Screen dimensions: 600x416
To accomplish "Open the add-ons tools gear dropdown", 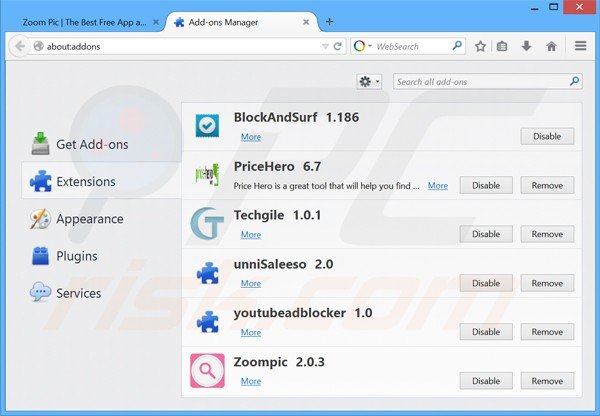I will click(x=369, y=82).
